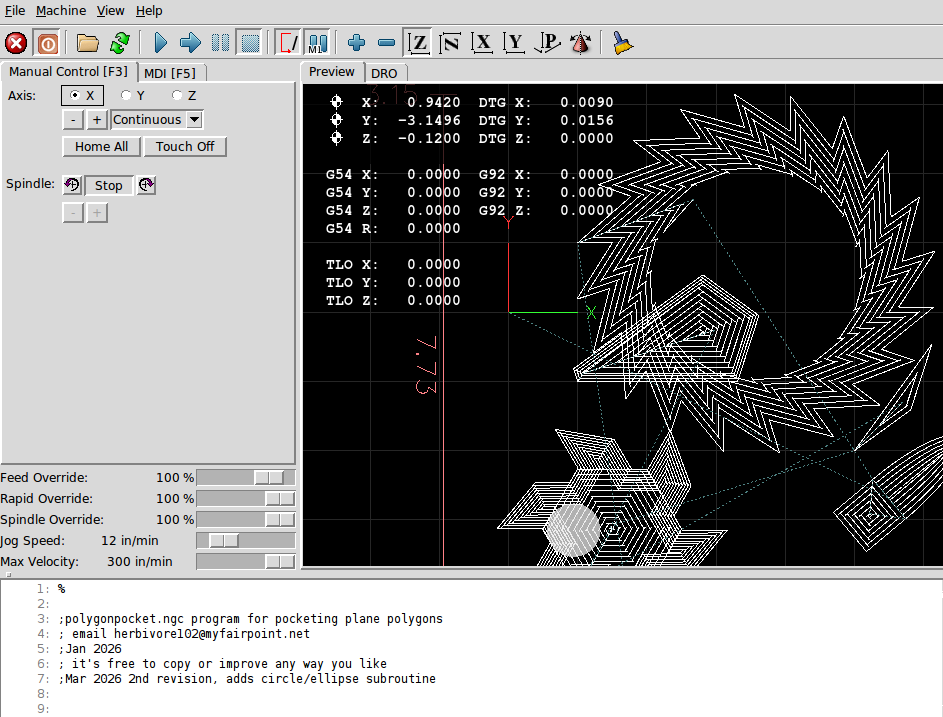Viewport: 943px width, 717px height.
Task: Click line 3 in the G-code listing
Action: [x=250, y=619]
